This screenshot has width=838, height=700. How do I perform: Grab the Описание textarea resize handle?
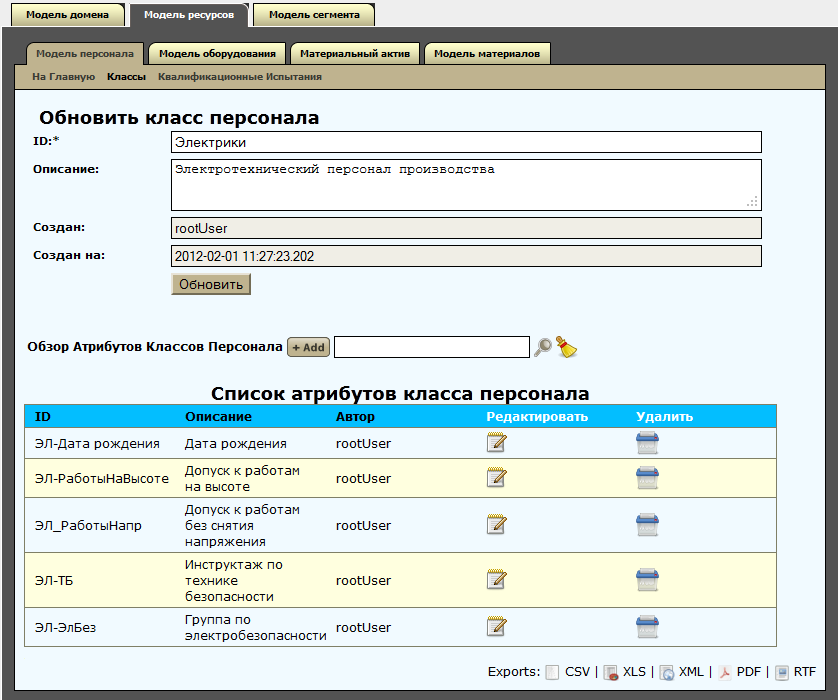pos(752,202)
